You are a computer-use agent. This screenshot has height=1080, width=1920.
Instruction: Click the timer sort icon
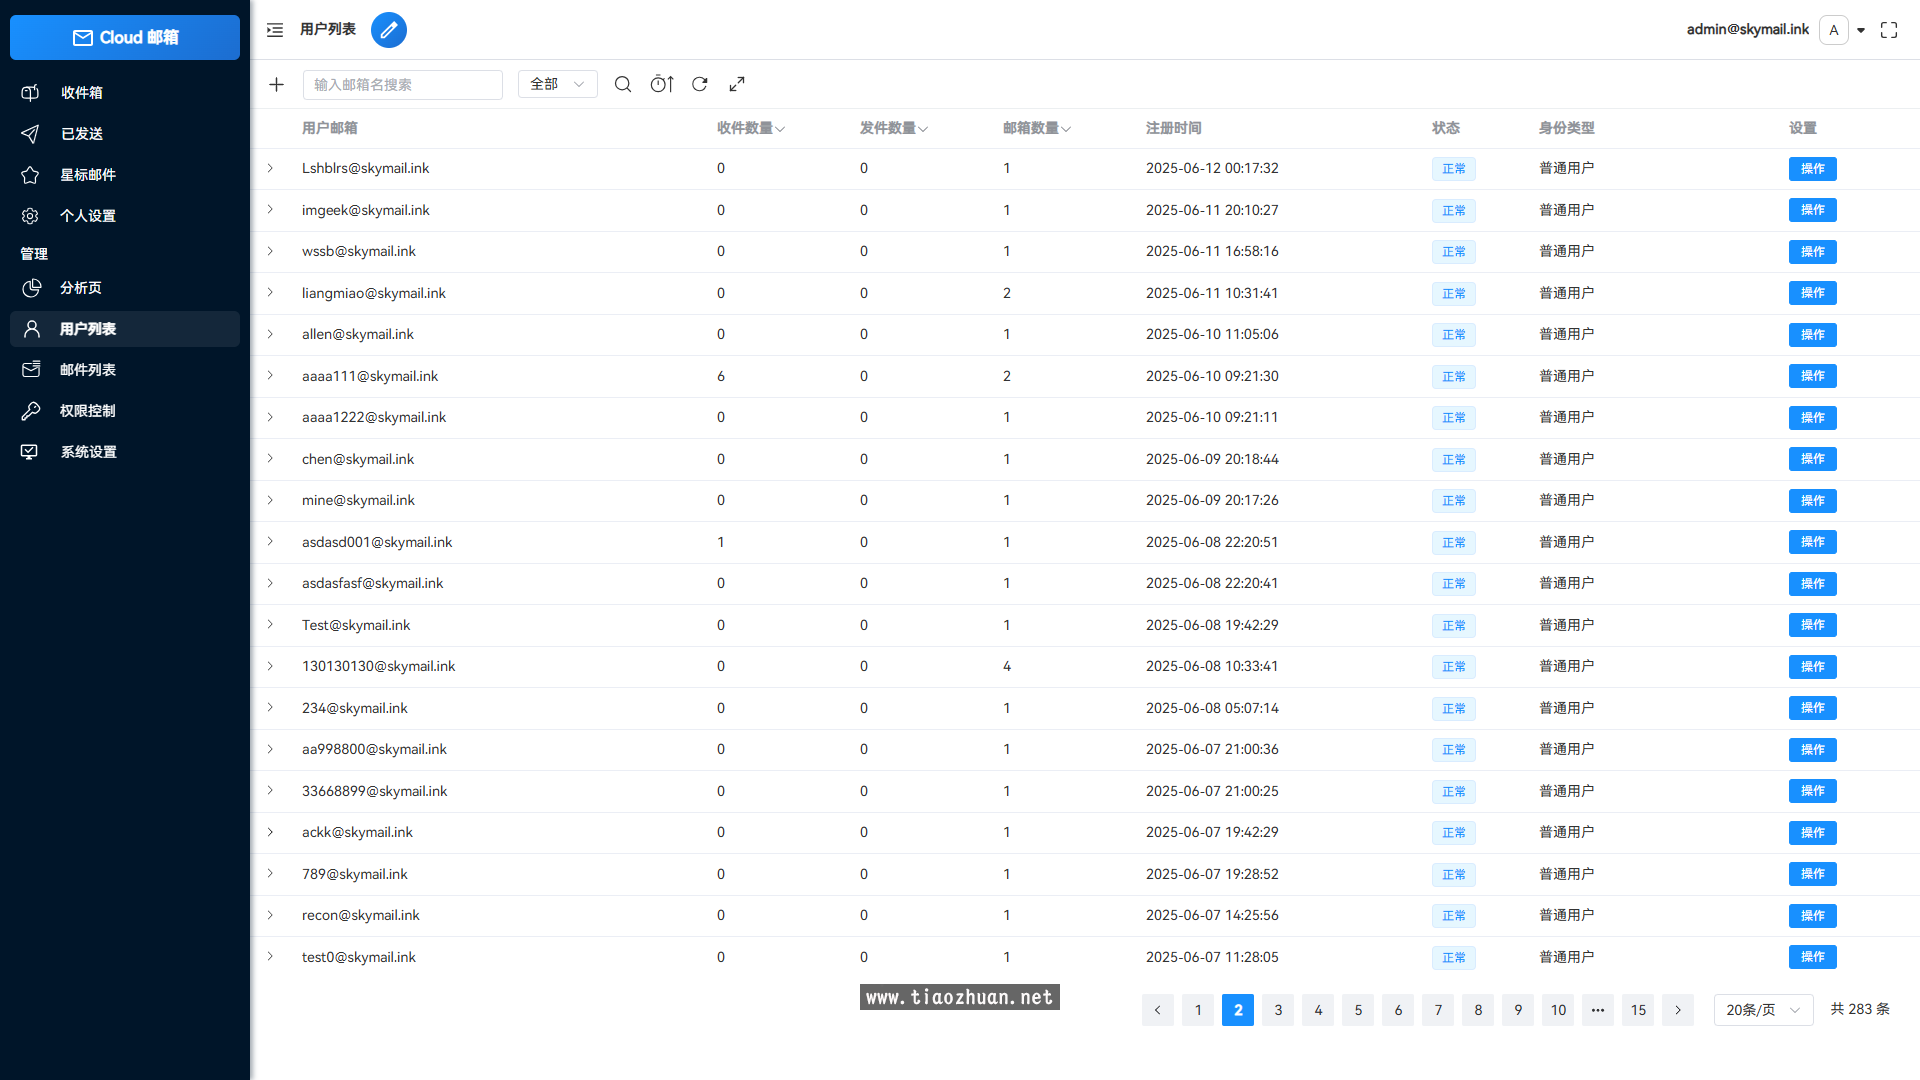pyautogui.click(x=662, y=85)
